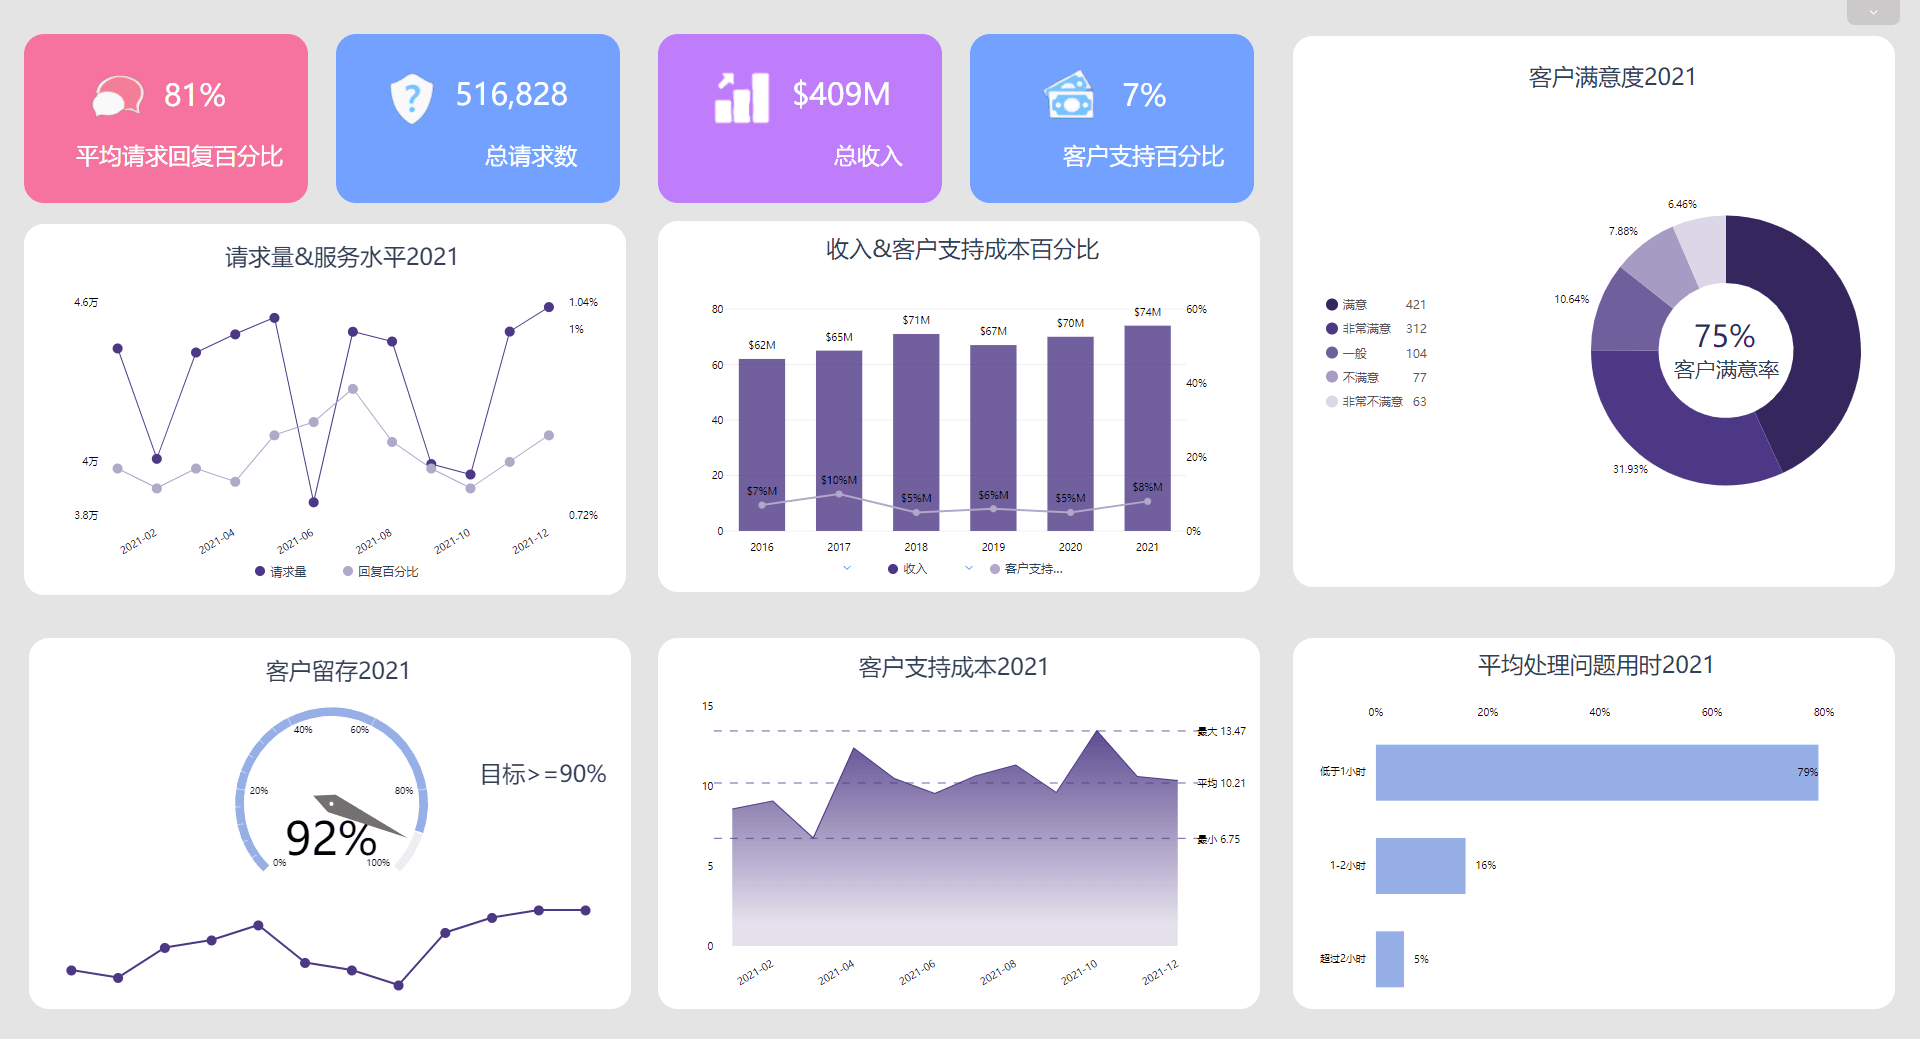
Task: Click the 92% retention gauge value
Action: click(x=331, y=839)
